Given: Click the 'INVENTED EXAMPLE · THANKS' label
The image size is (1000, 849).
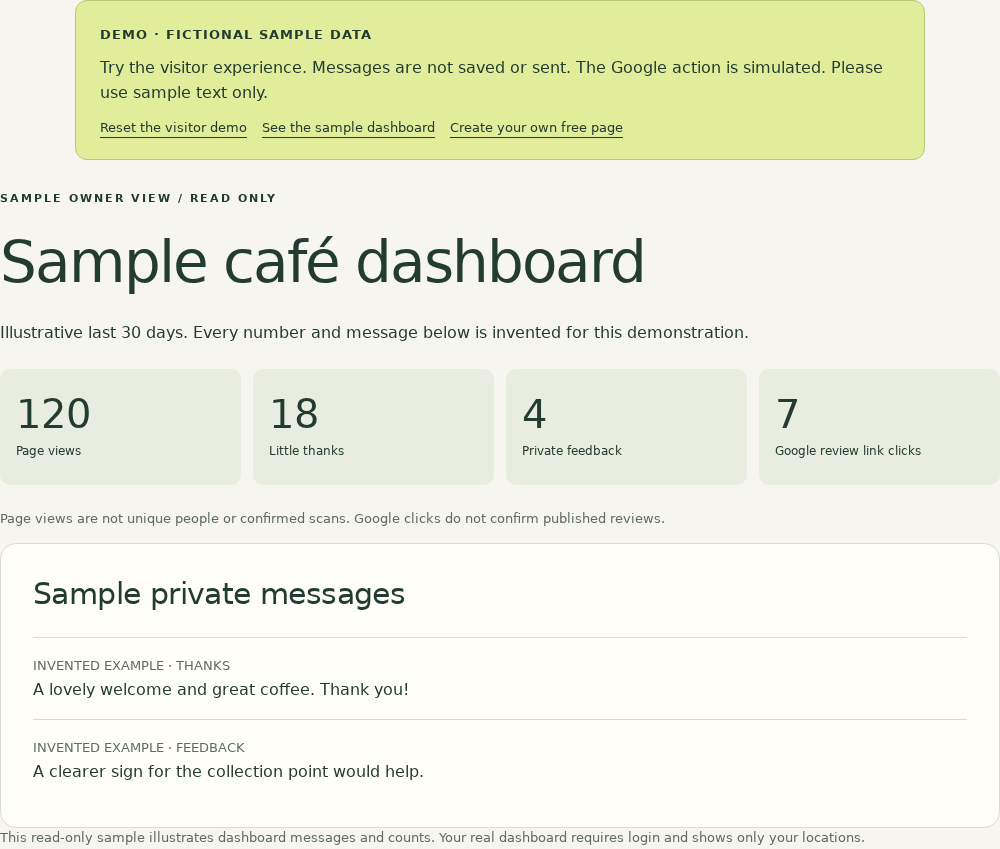Looking at the screenshot, I should 131,665.
